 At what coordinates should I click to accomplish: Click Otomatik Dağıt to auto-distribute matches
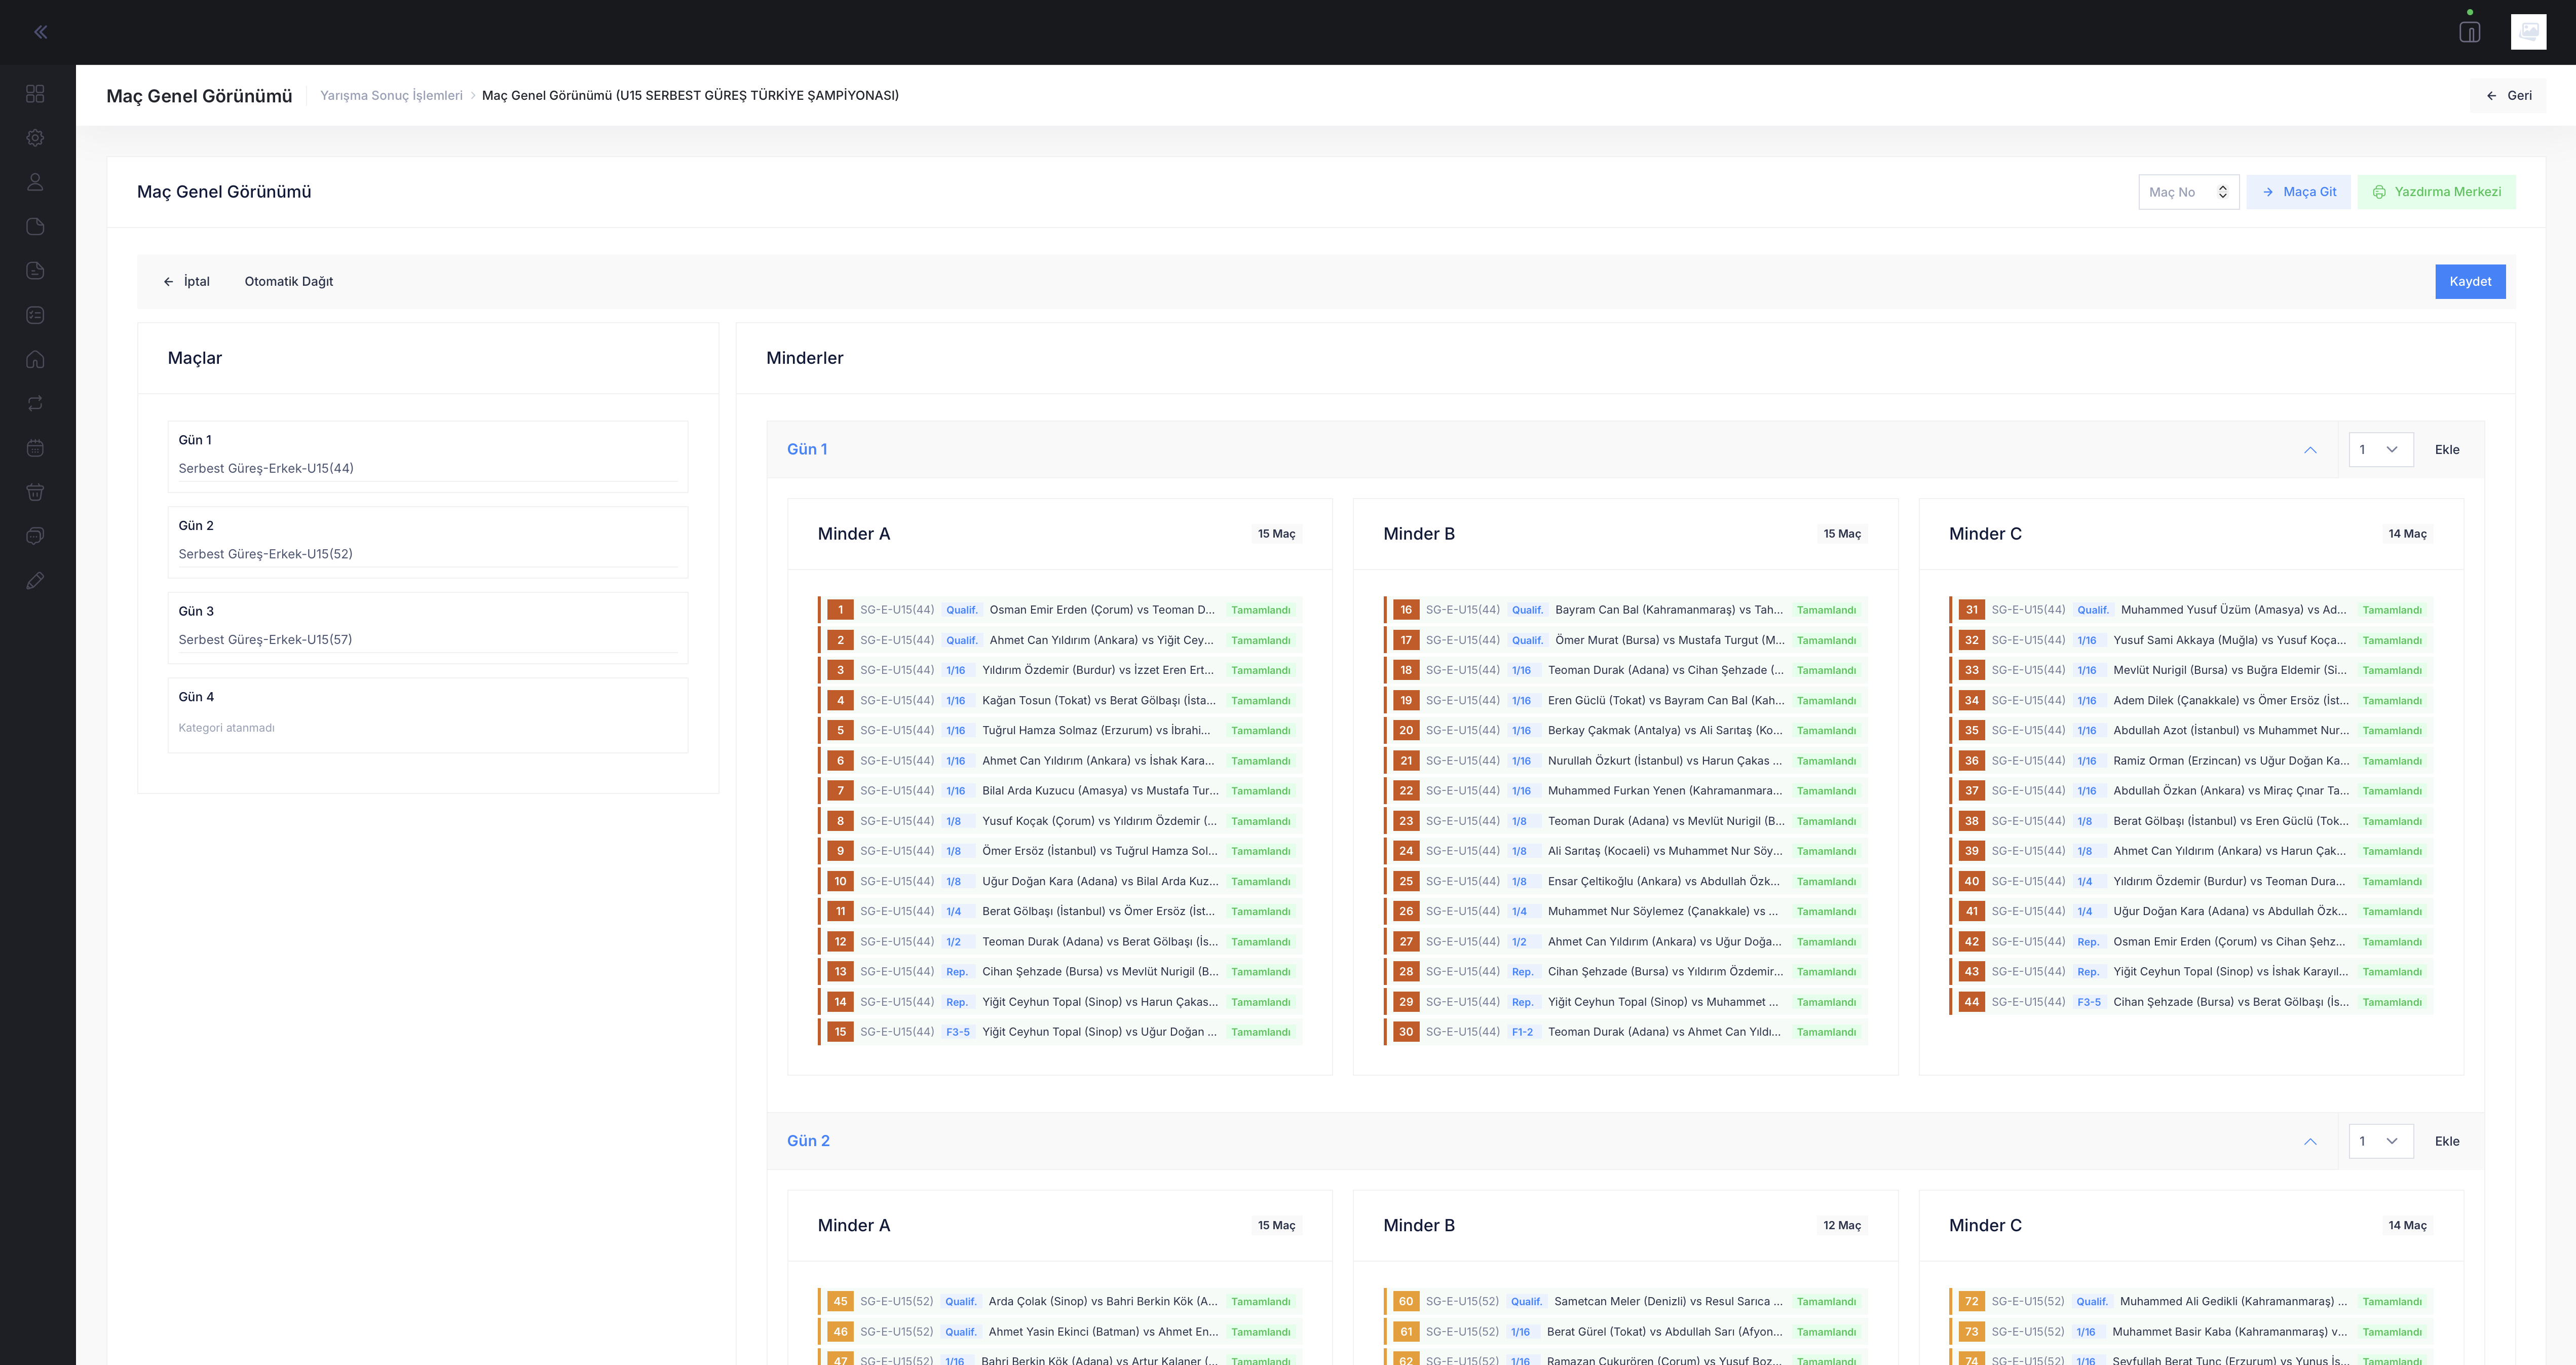(289, 281)
